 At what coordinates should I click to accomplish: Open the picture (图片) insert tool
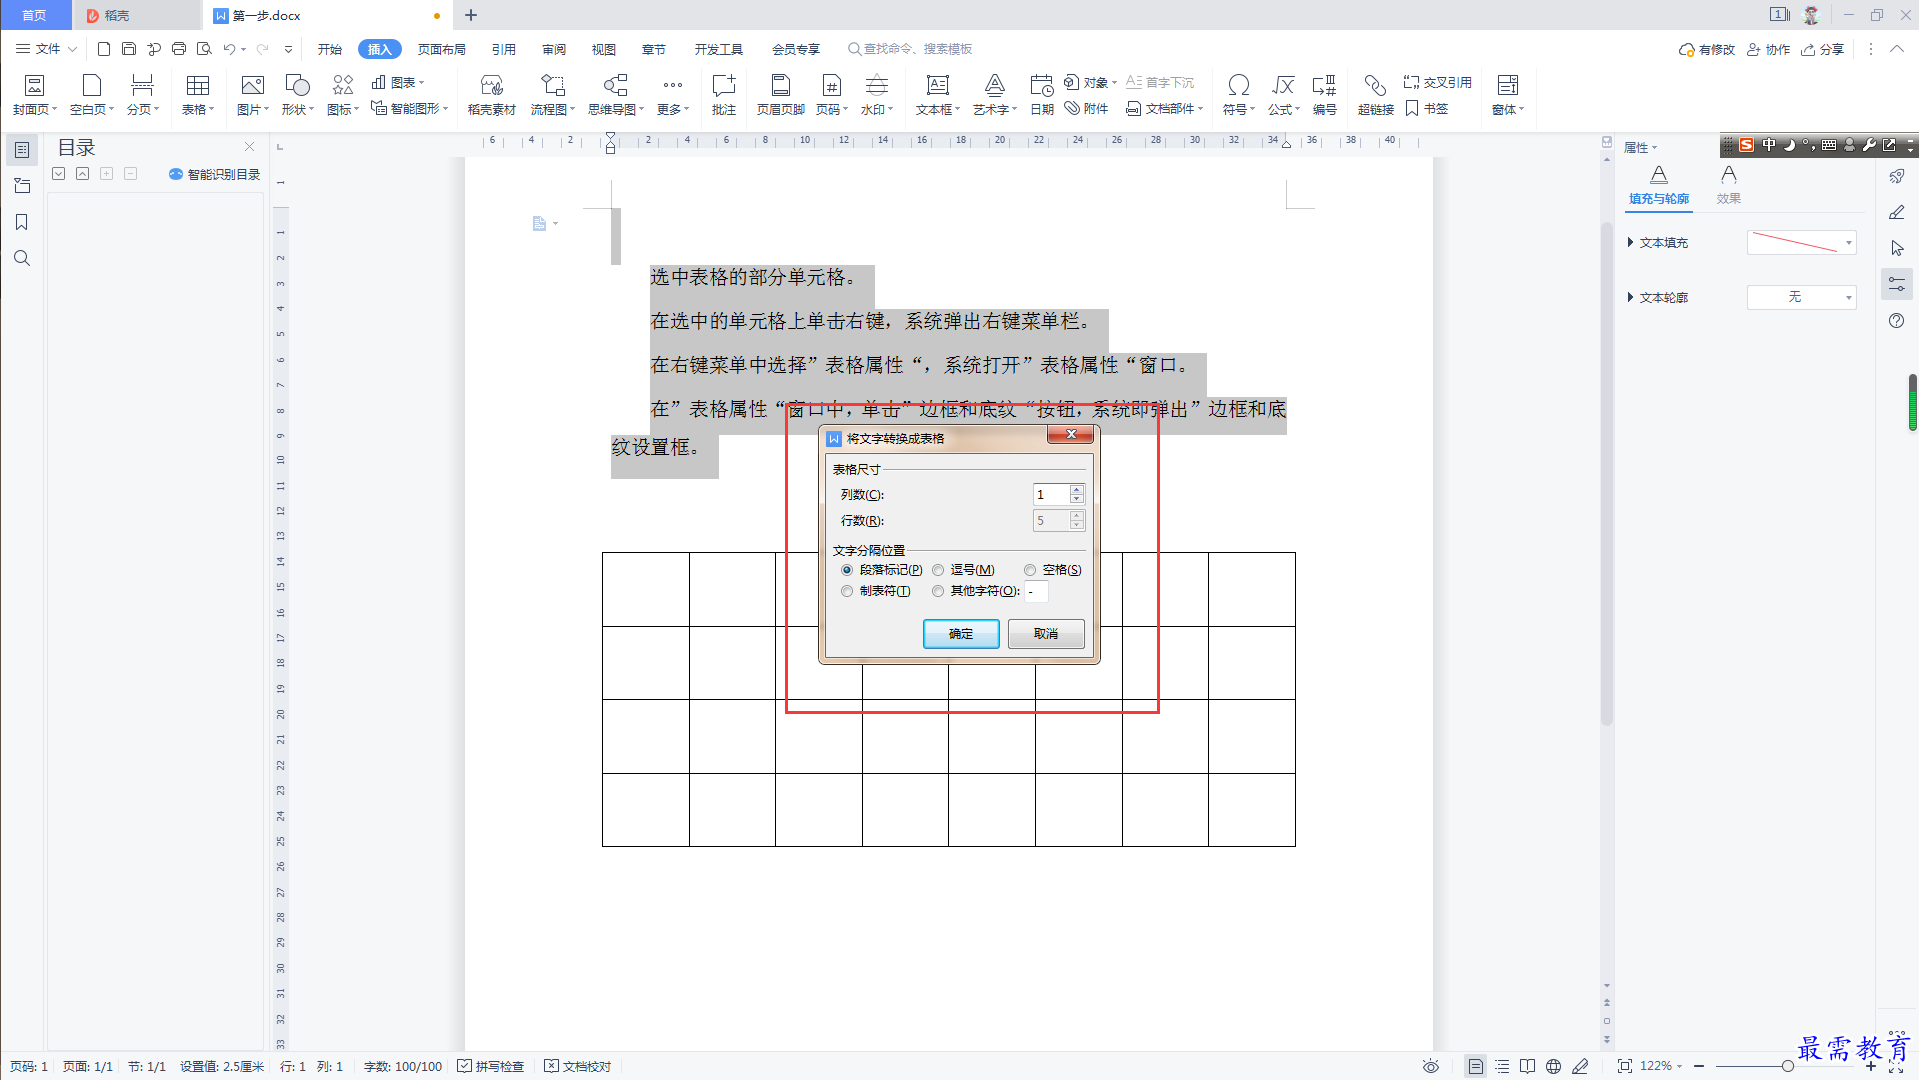(252, 95)
